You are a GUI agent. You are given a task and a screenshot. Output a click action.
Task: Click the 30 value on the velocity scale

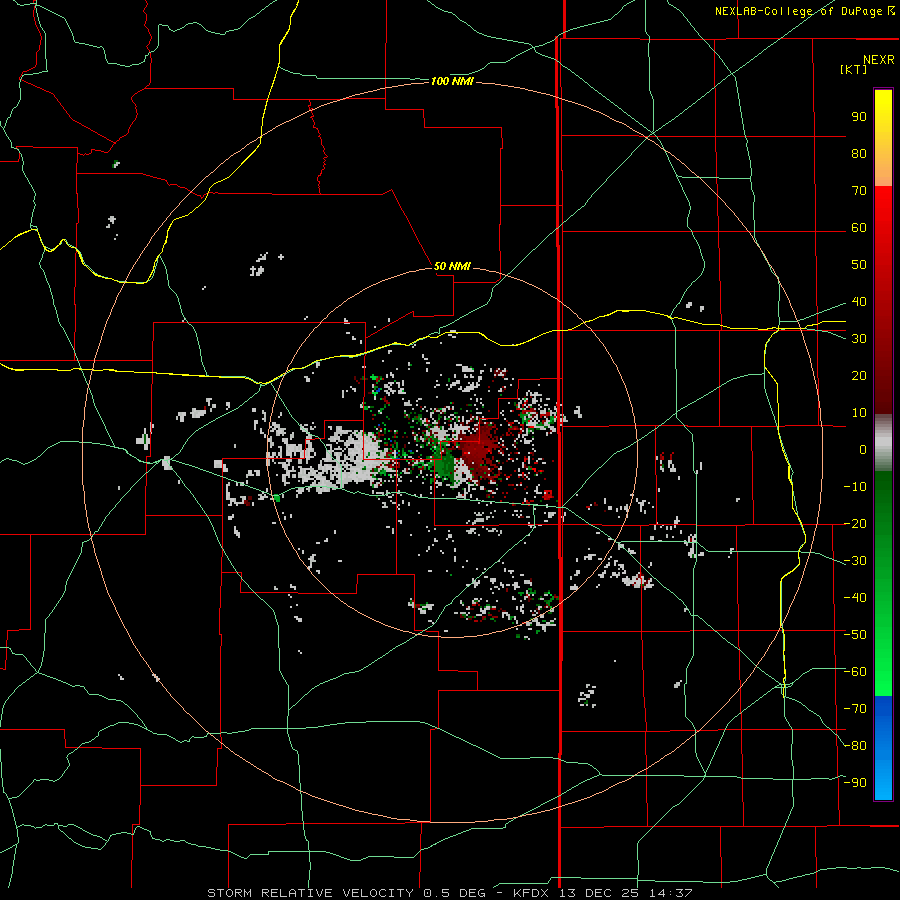point(859,339)
